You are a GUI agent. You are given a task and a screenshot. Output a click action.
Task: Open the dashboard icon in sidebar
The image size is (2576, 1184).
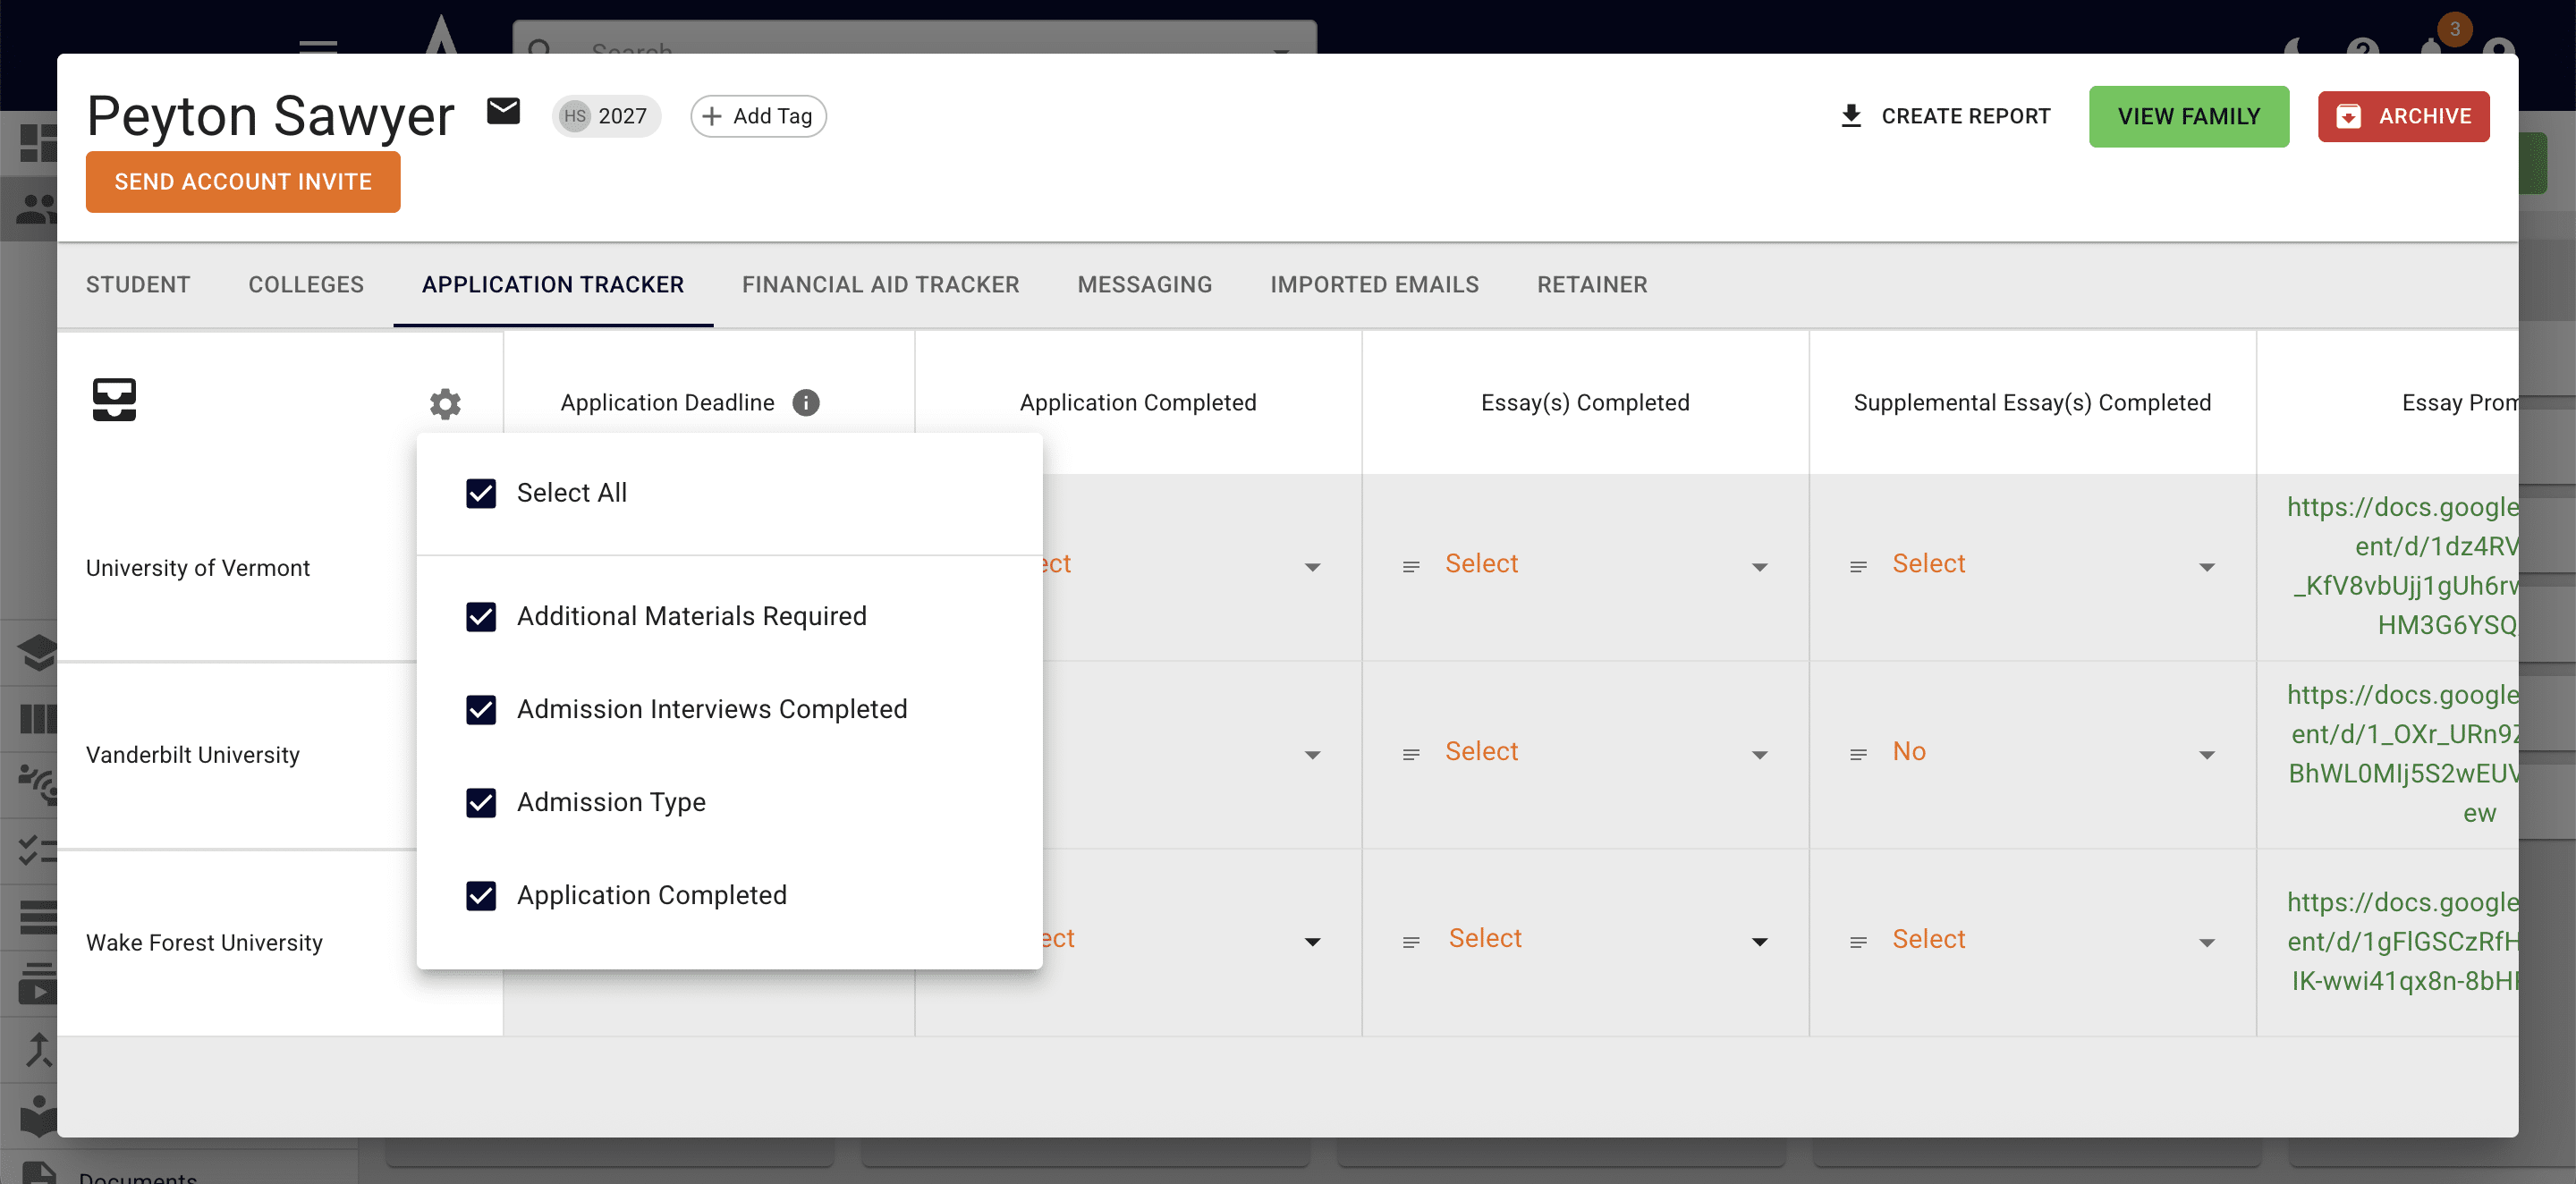[x=38, y=142]
